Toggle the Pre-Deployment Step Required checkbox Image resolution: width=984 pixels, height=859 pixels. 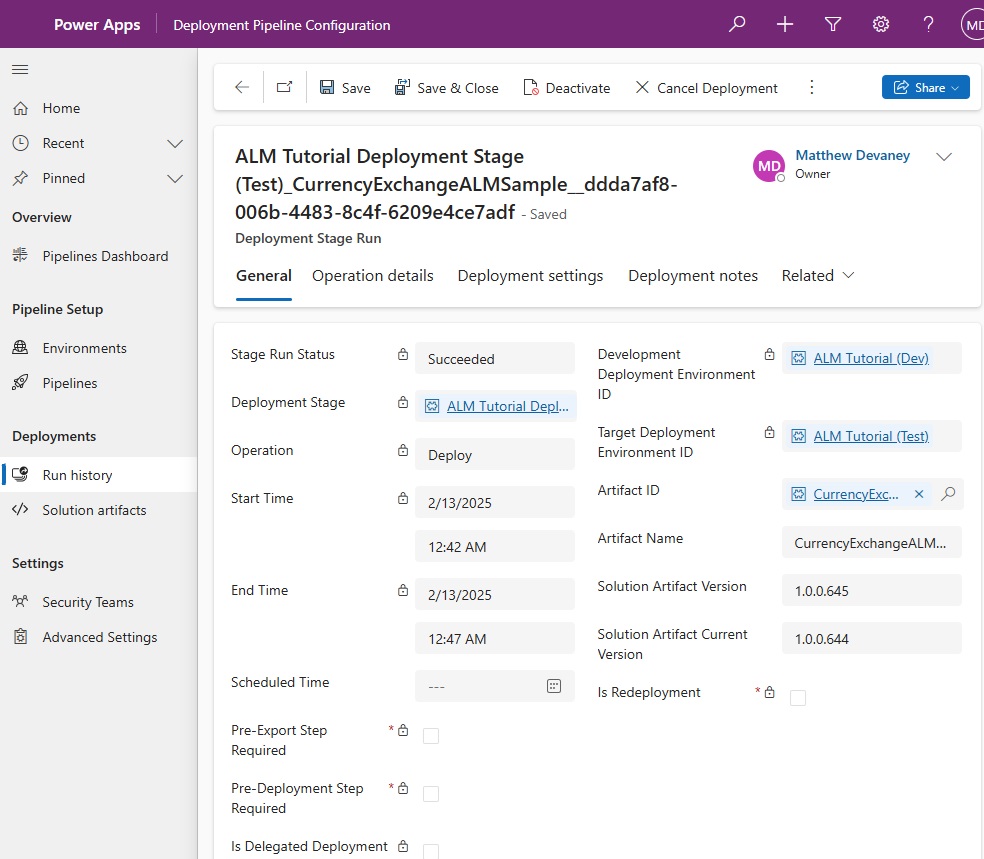point(431,794)
